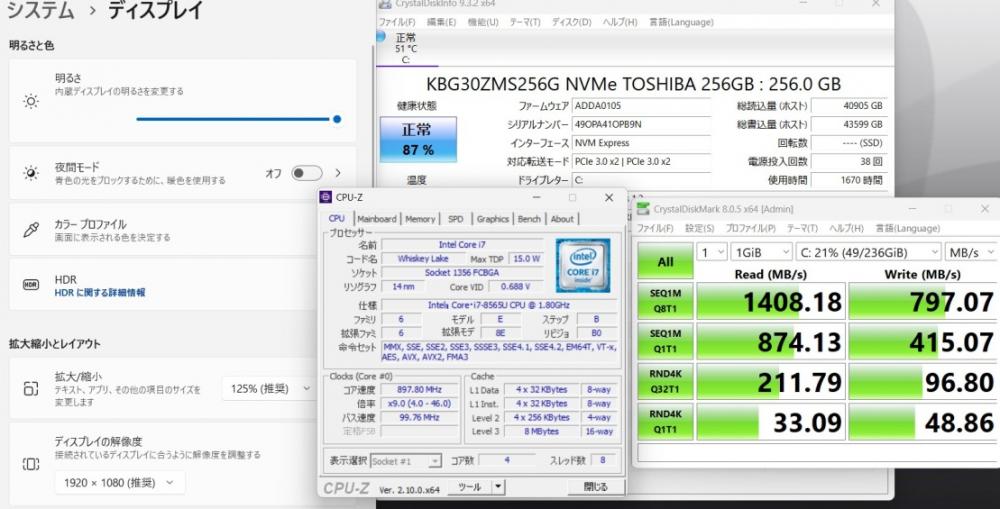Open 設定(S) menu in CrystalDiskMark

[x=699, y=228]
